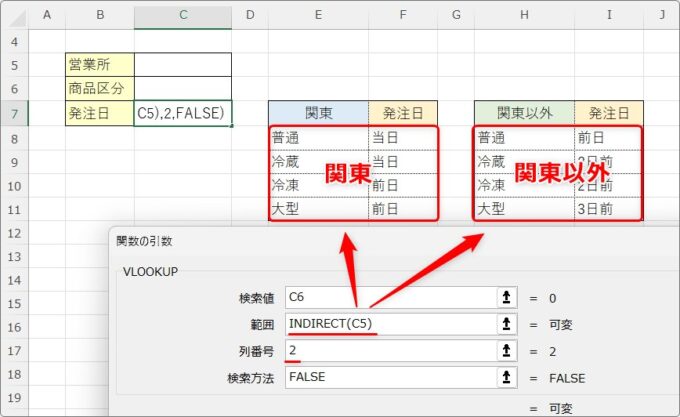Click collapse-dialog icon beside 検索値 field
680x417 pixels.
coord(509,297)
